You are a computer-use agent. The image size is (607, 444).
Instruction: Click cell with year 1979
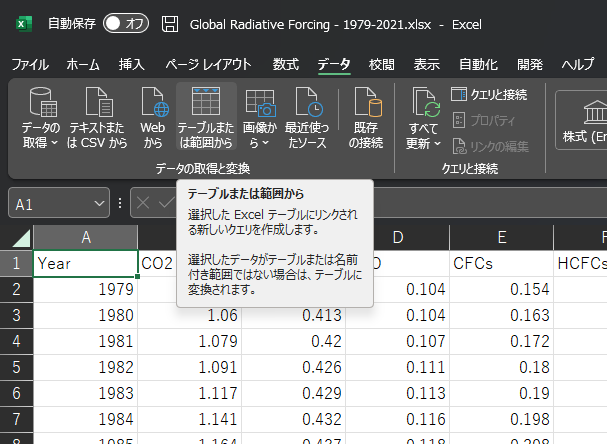(86, 289)
